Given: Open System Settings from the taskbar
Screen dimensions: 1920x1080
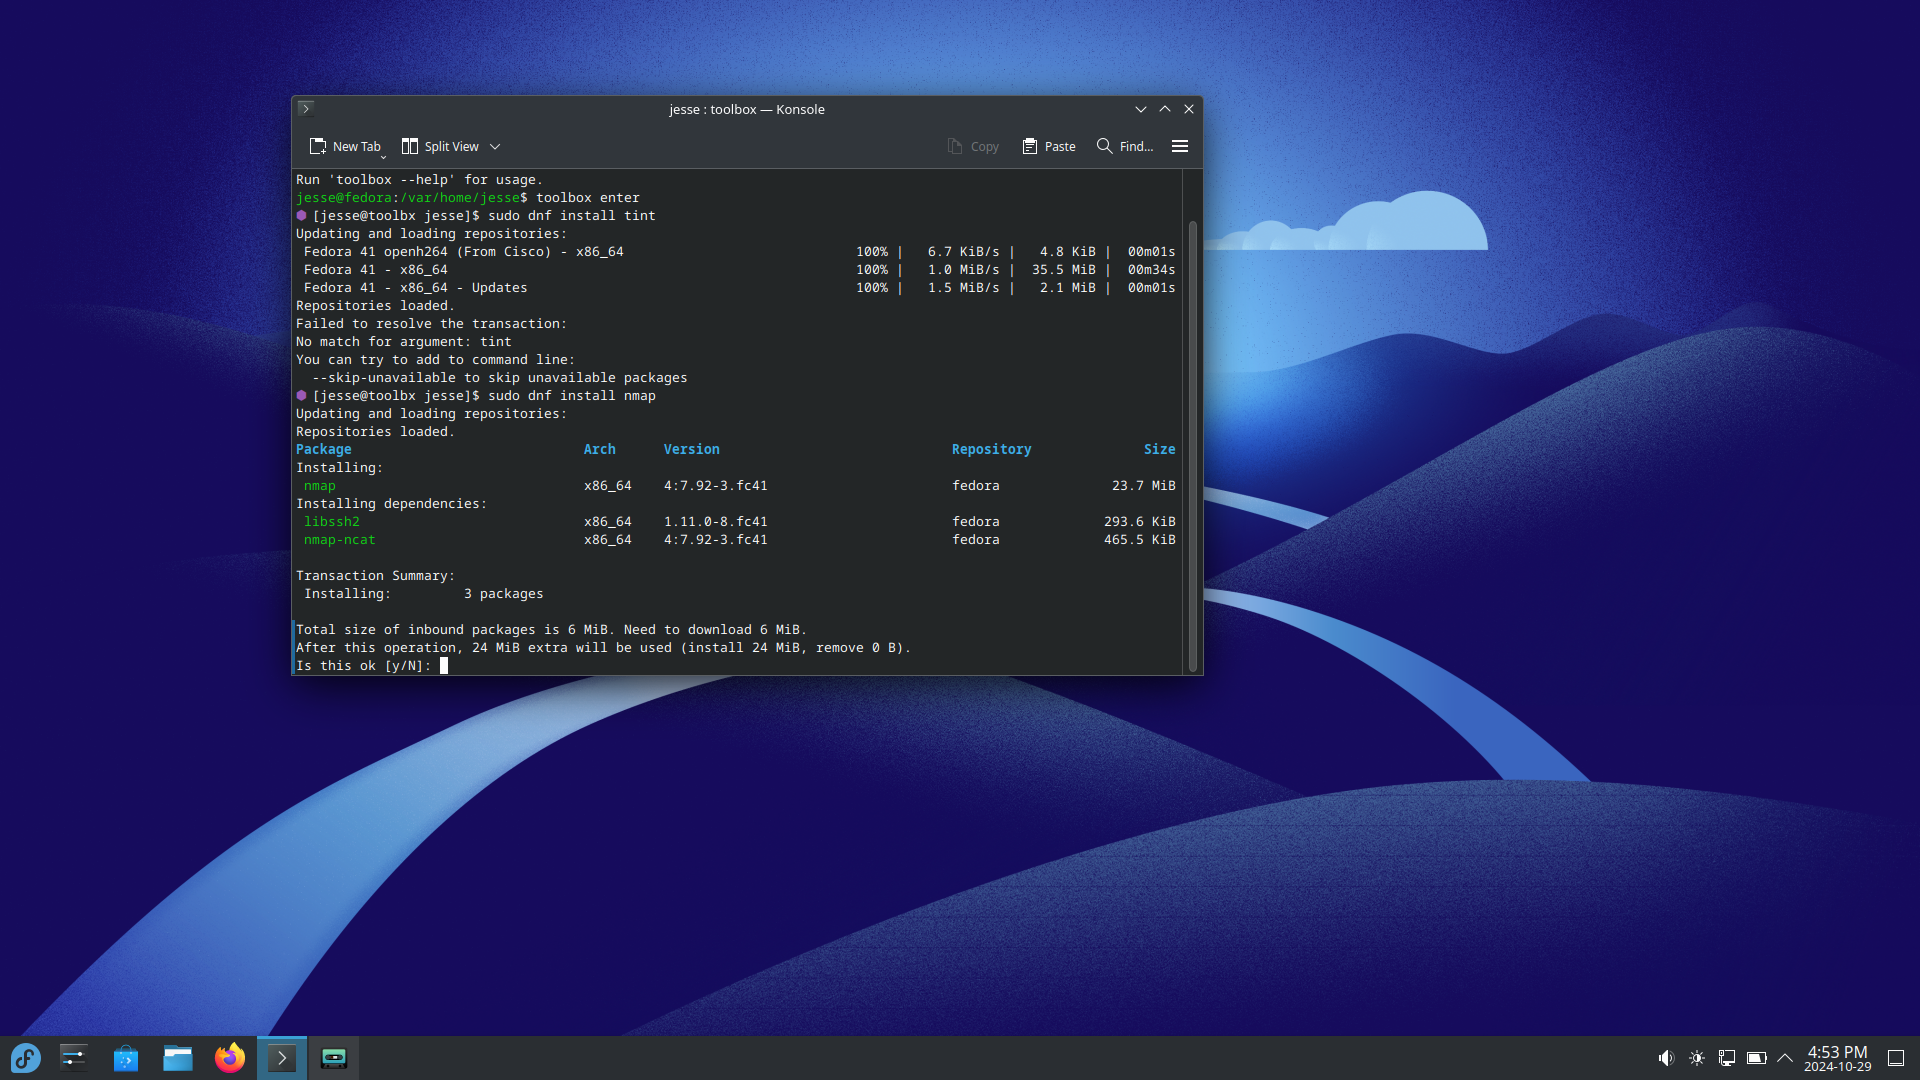Looking at the screenshot, I should point(74,1058).
